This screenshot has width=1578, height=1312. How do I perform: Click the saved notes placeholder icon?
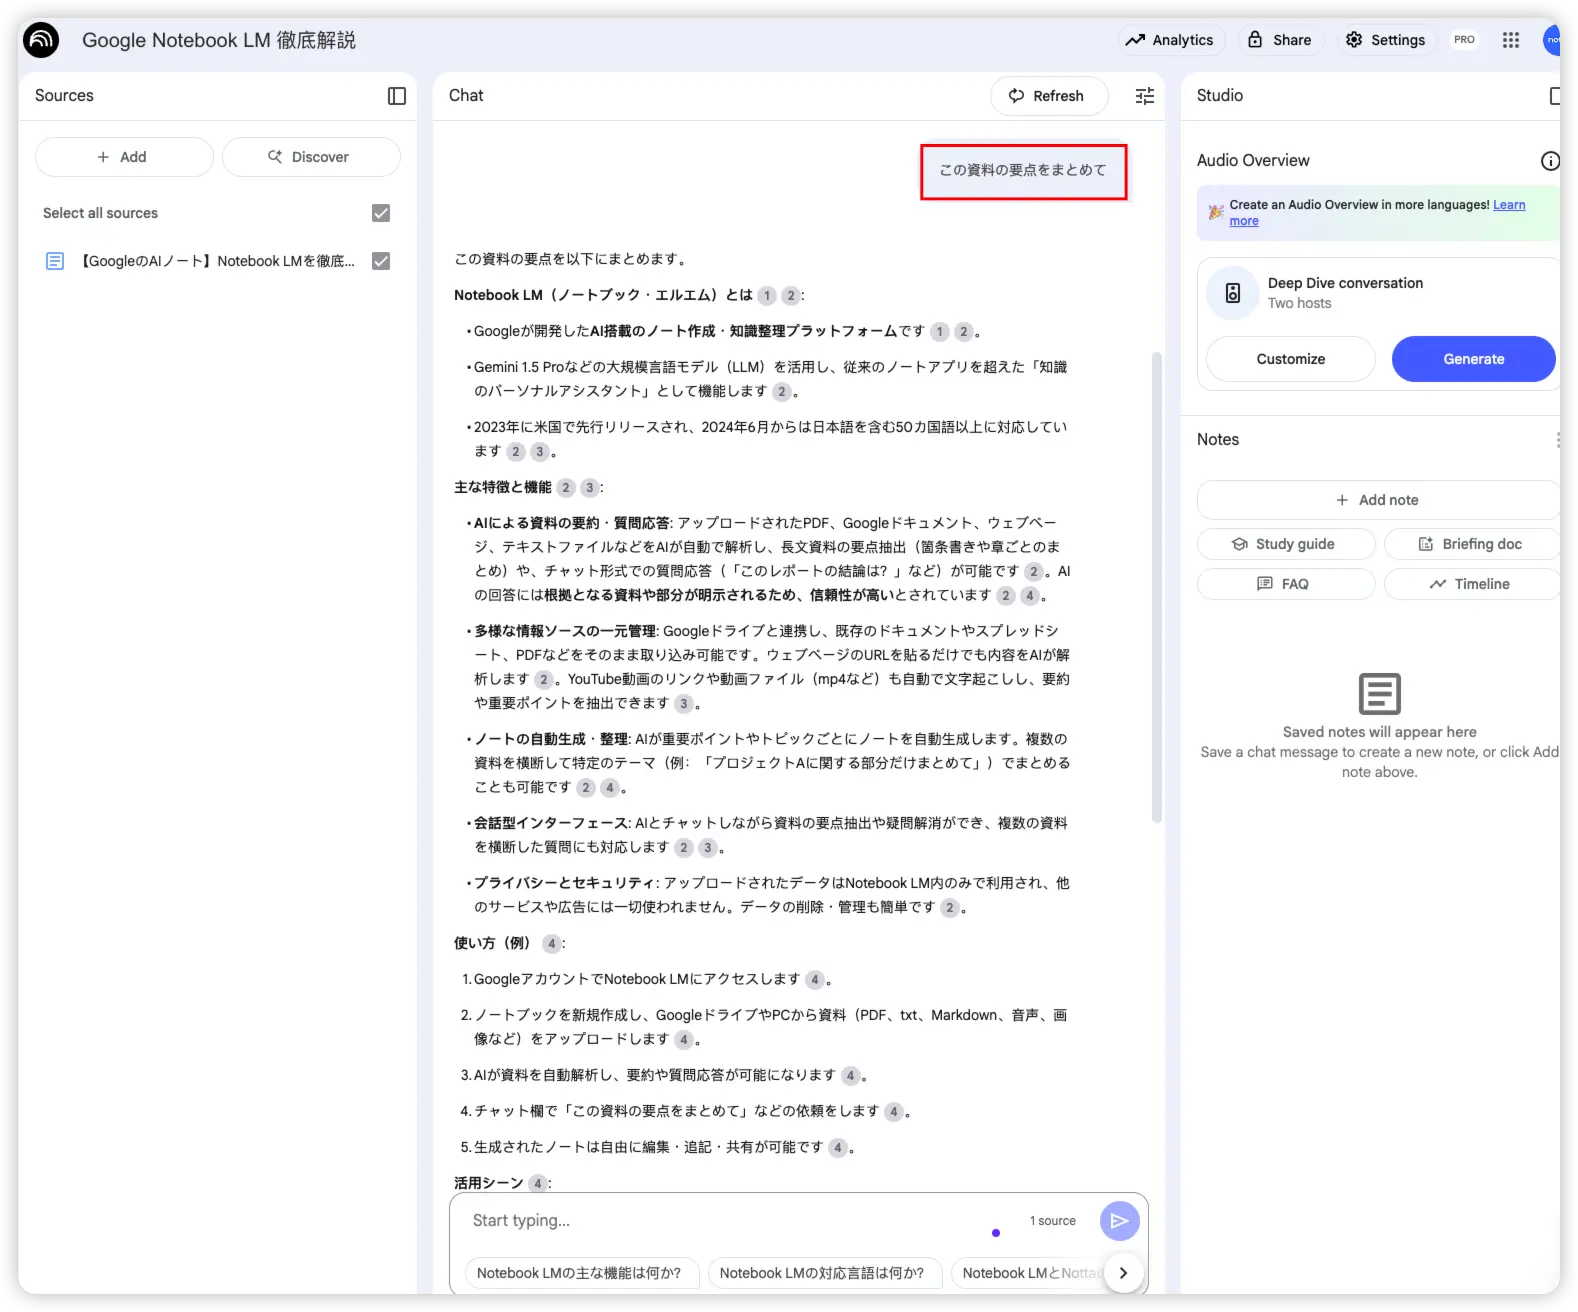coord(1380,694)
